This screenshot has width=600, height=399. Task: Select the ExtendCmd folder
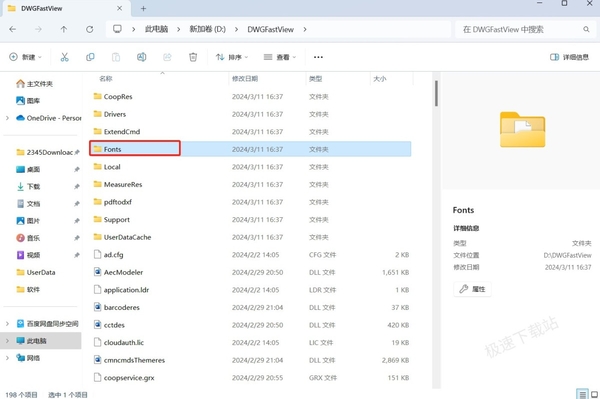[250, 132]
